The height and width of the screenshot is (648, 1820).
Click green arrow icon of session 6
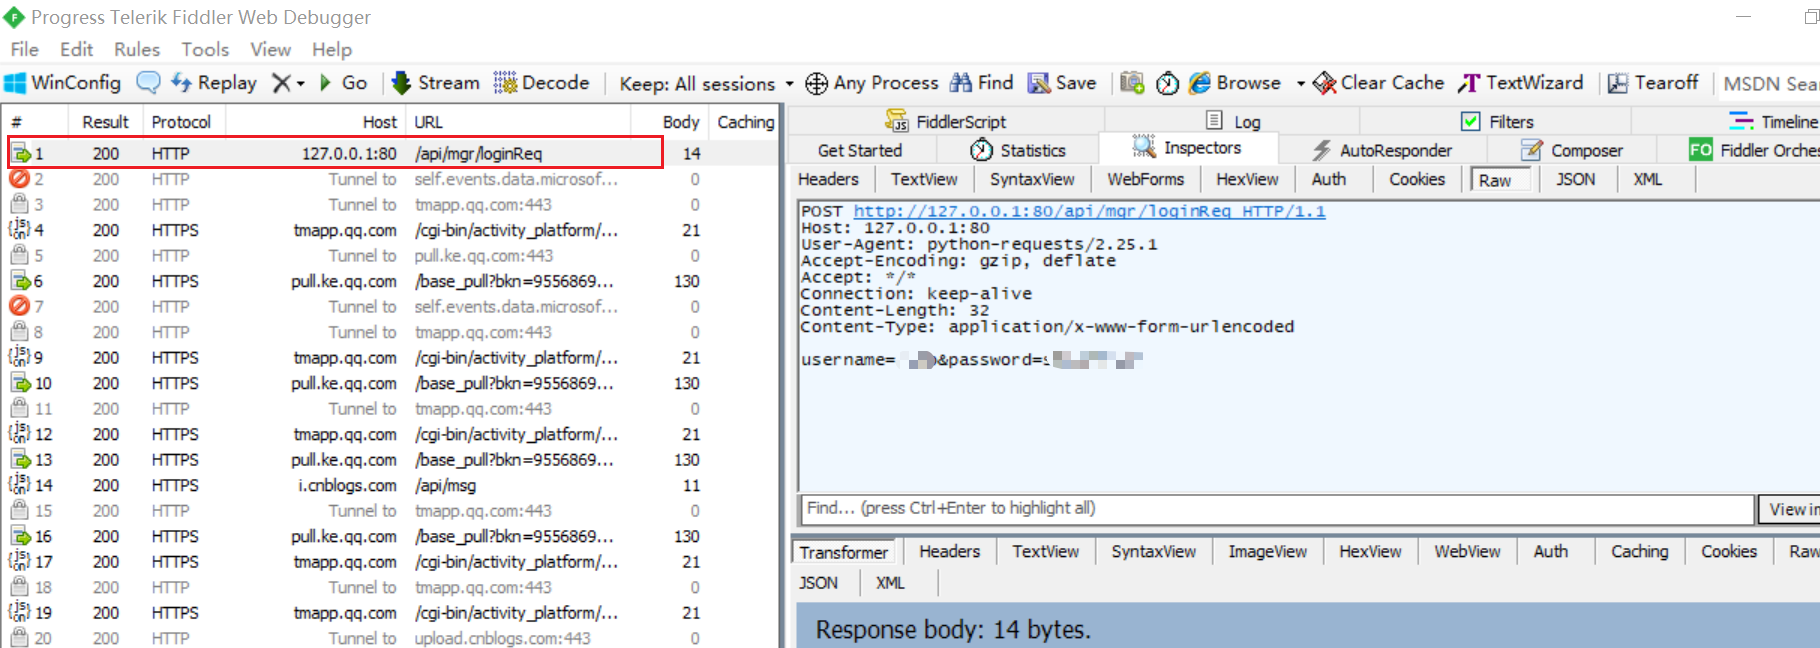(x=19, y=281)
